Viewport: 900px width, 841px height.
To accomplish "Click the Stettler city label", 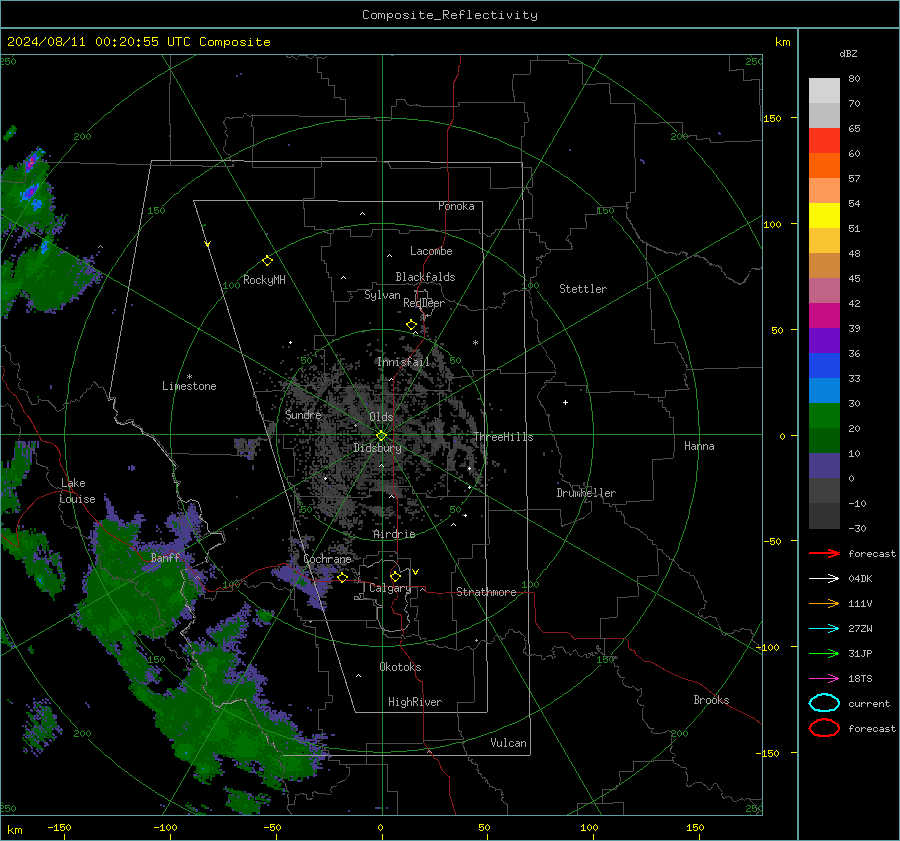I will 583,289.
